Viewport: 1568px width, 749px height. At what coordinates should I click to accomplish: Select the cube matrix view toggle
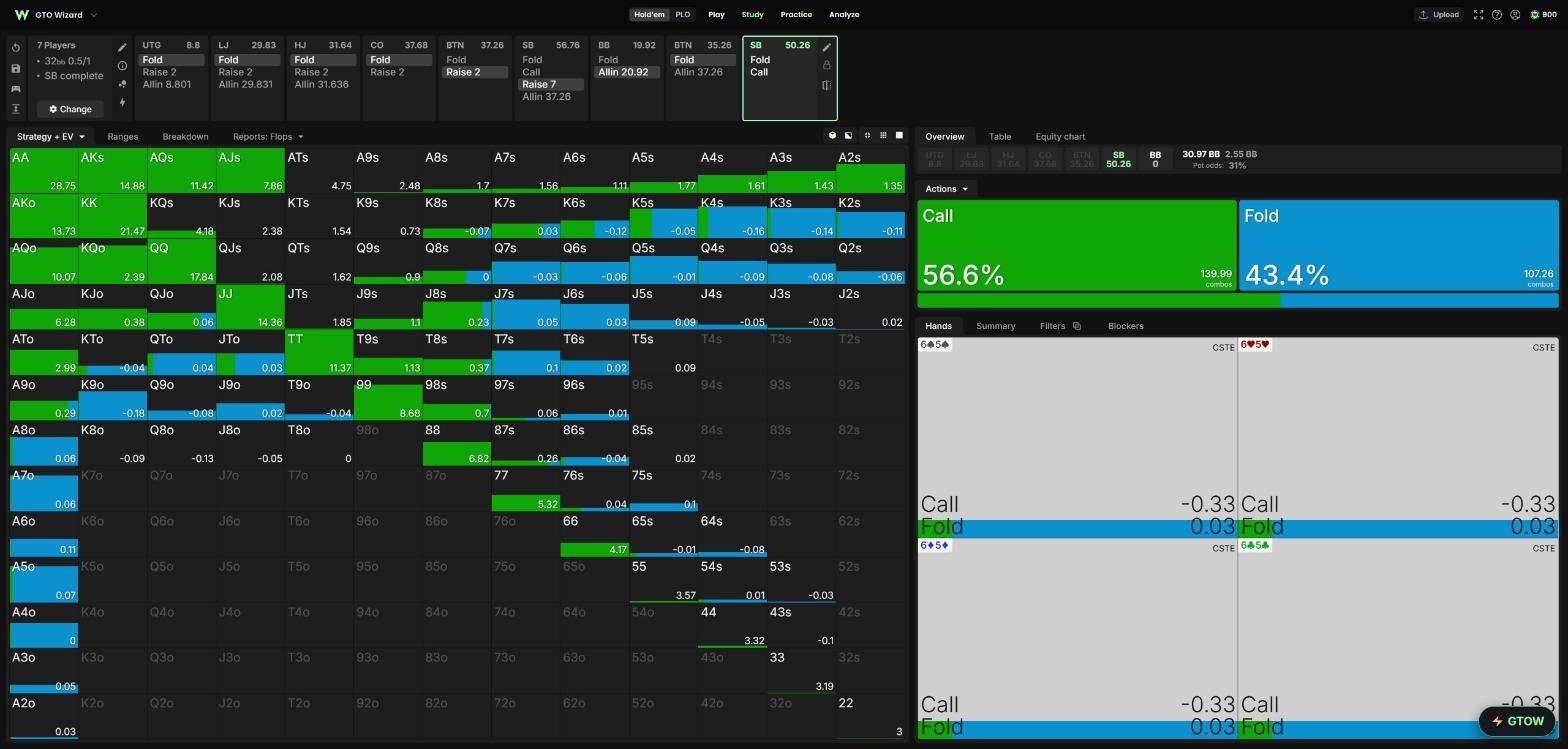click(832, 135)
